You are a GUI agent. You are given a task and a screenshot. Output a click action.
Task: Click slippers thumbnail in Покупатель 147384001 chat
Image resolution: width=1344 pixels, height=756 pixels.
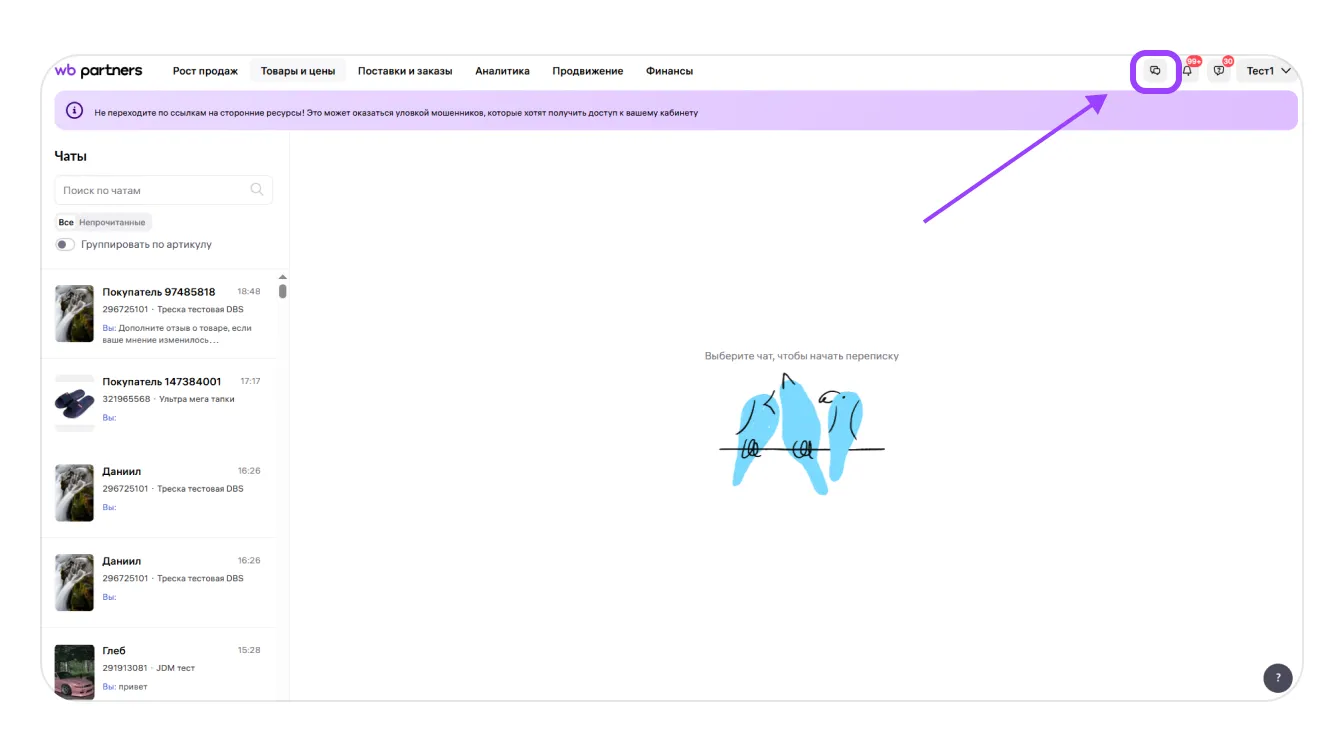74,403
